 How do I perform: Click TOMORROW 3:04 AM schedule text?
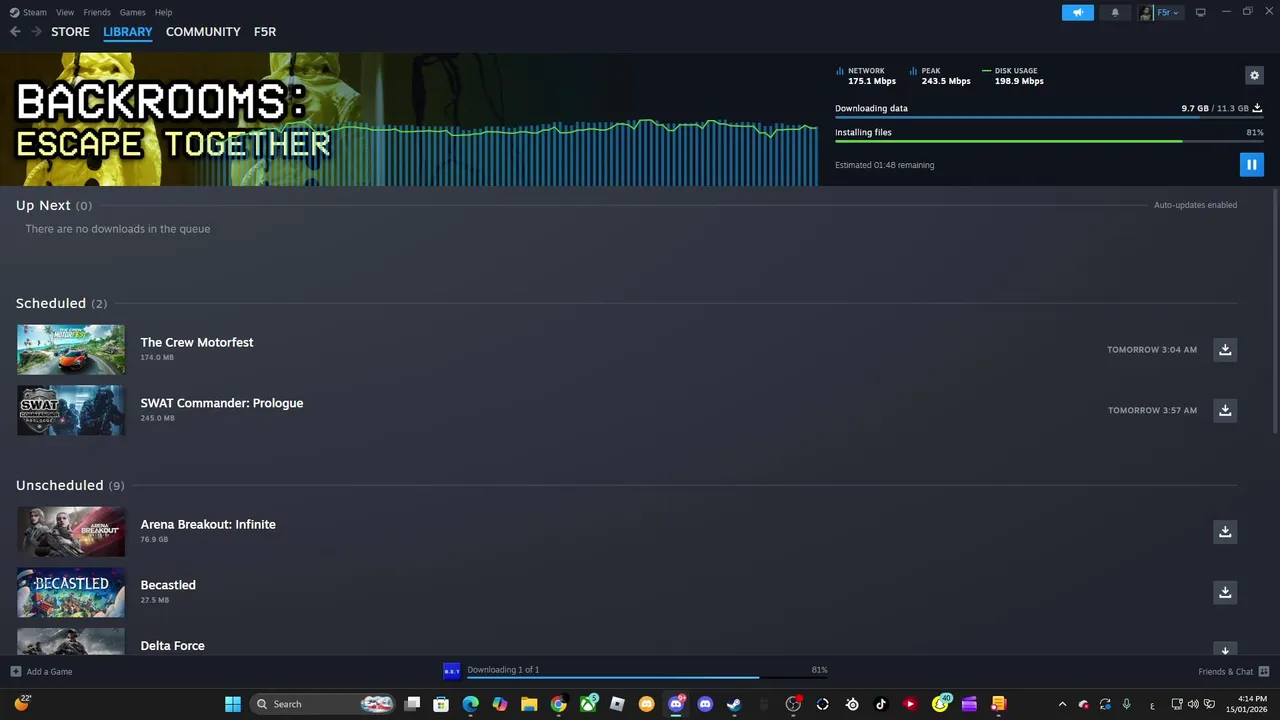pyautogui.click(x=1152, y=350)
